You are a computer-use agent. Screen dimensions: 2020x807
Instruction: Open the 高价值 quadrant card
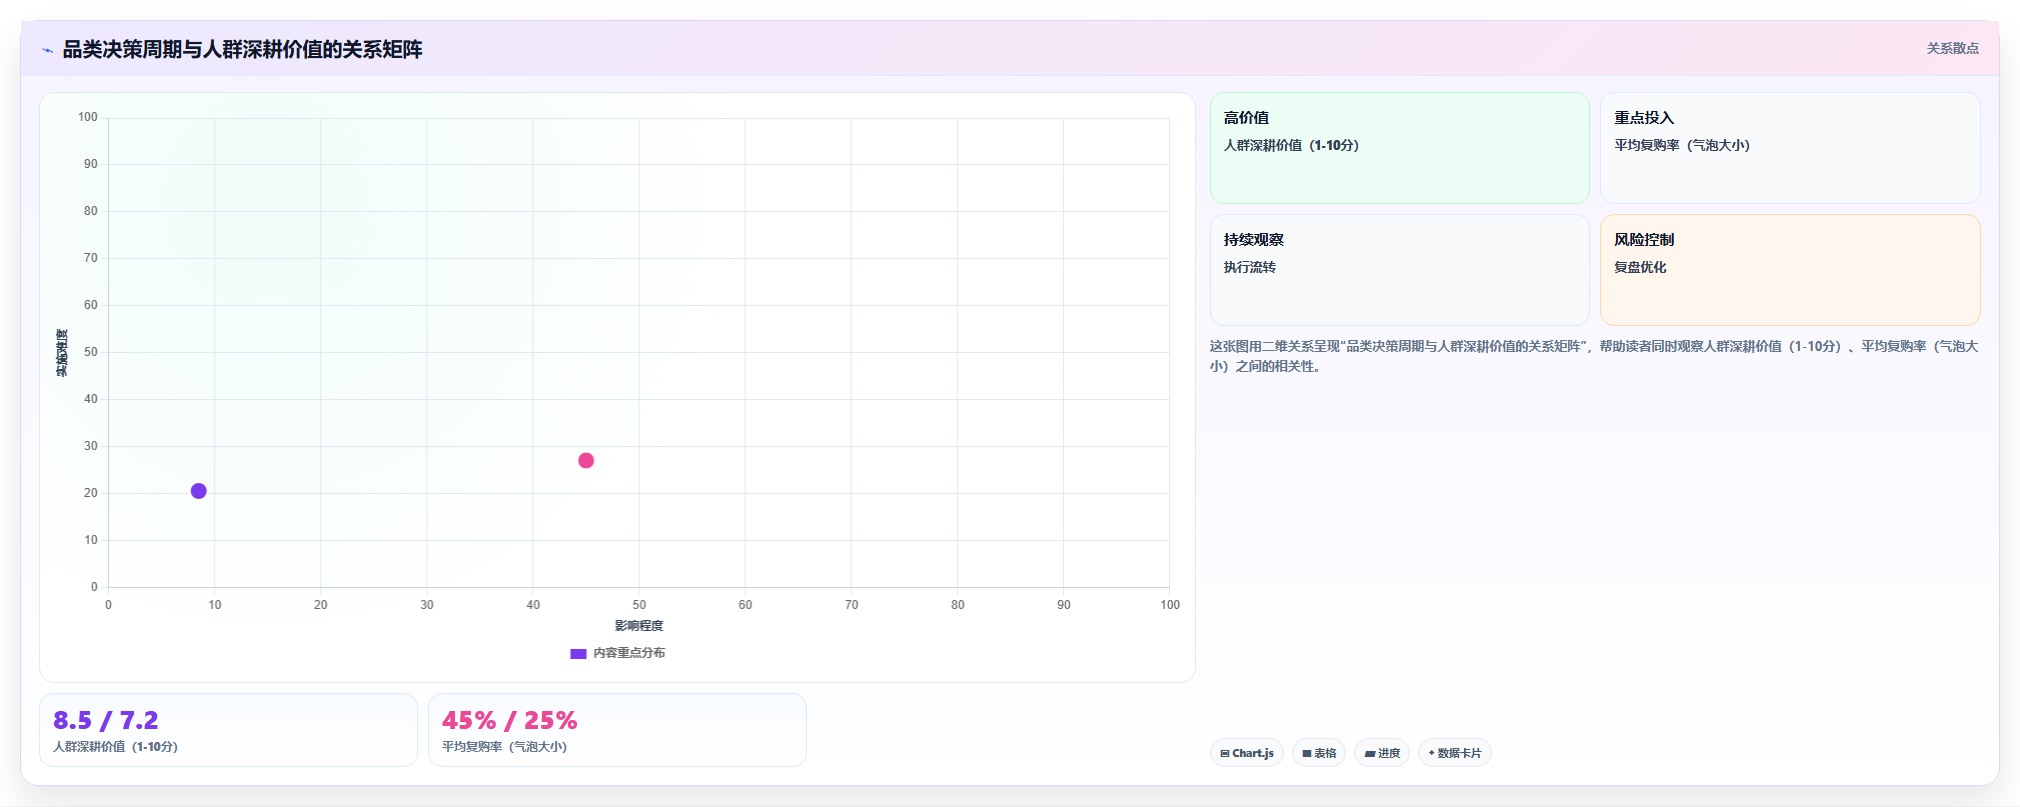(1399, 148)
